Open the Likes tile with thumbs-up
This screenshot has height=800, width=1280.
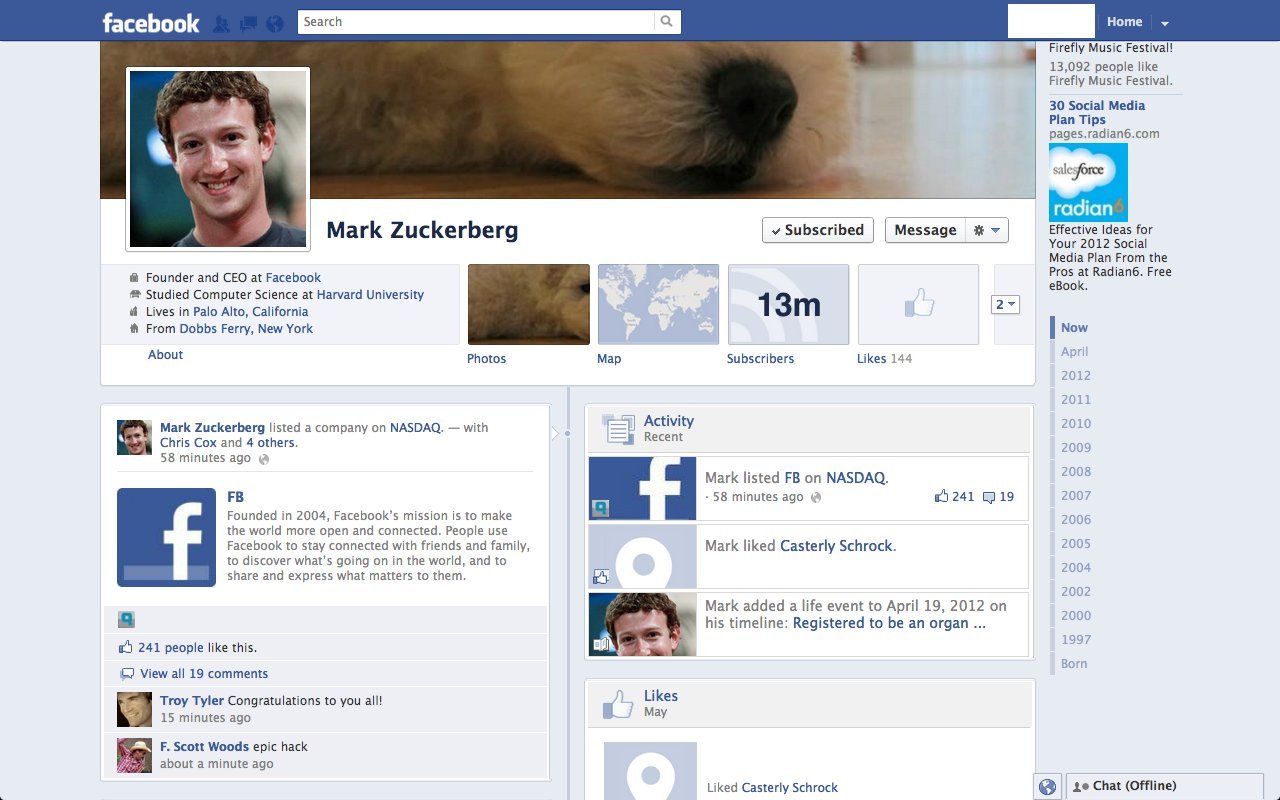click(x=918, y=304)
